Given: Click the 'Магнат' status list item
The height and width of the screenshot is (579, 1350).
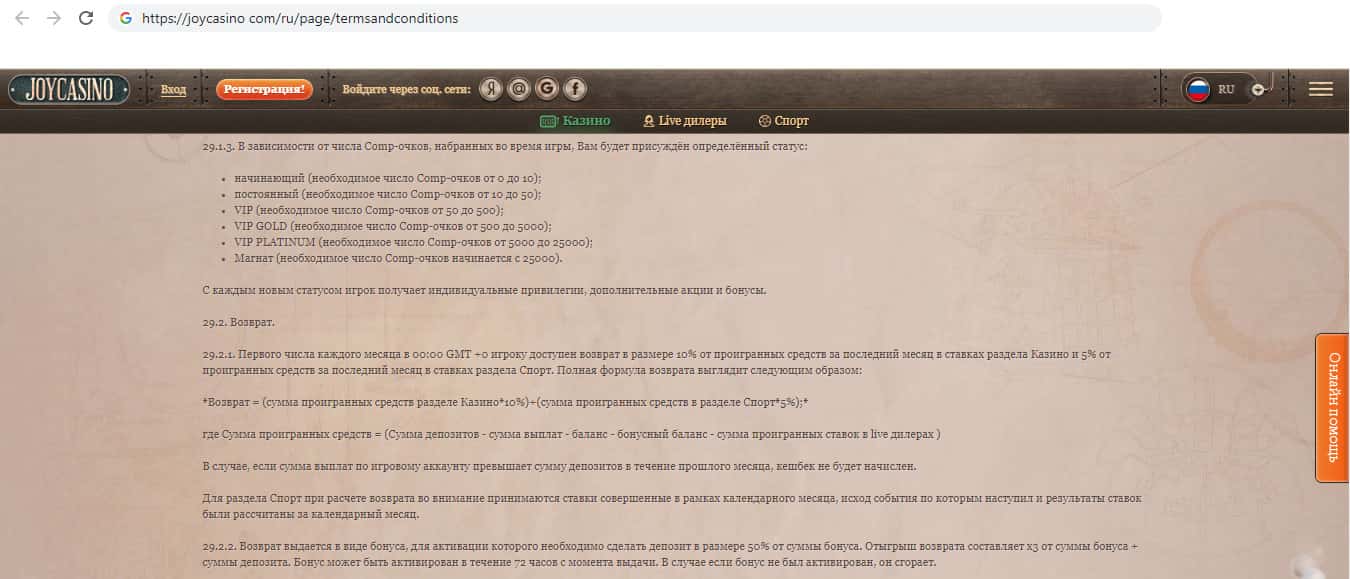Looking at the screenshot, I should (398, 258).
